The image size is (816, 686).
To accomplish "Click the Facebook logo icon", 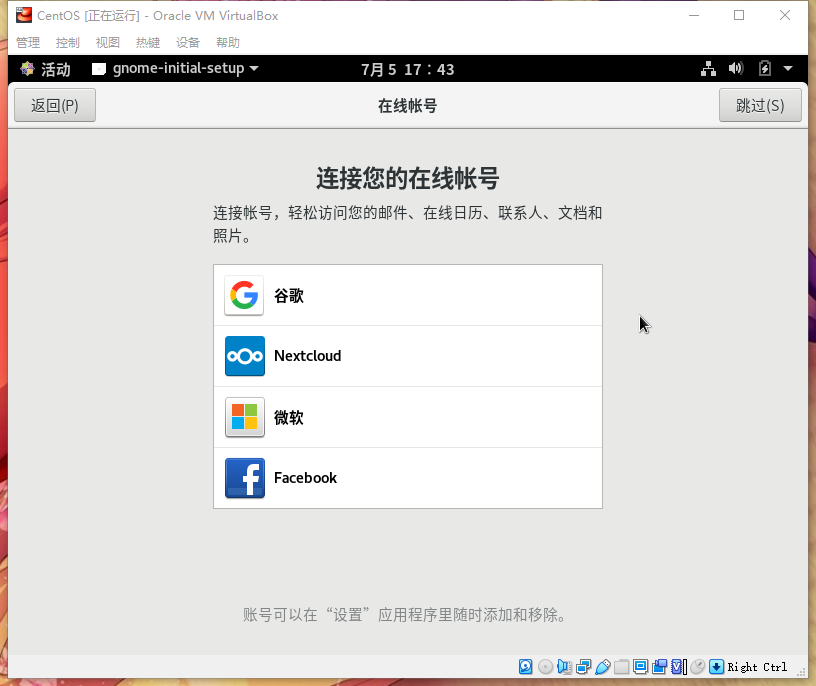I will [245, 478].
